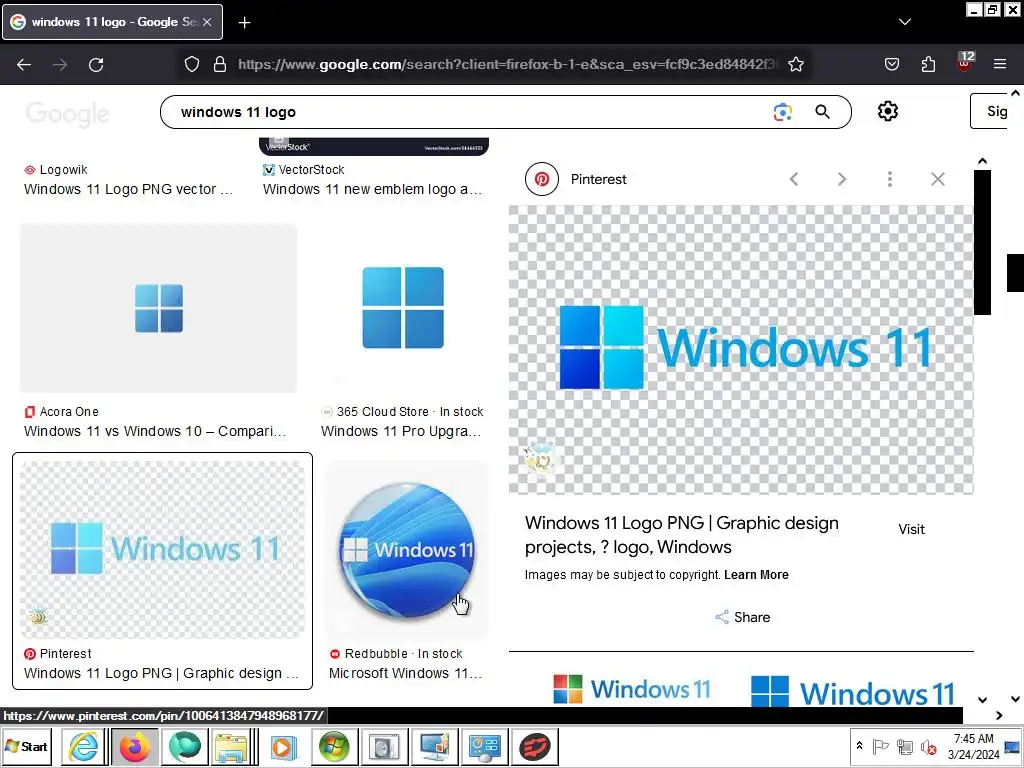
Task: Launch Internet Explorer from the taskbar
Action: [83, 746]
